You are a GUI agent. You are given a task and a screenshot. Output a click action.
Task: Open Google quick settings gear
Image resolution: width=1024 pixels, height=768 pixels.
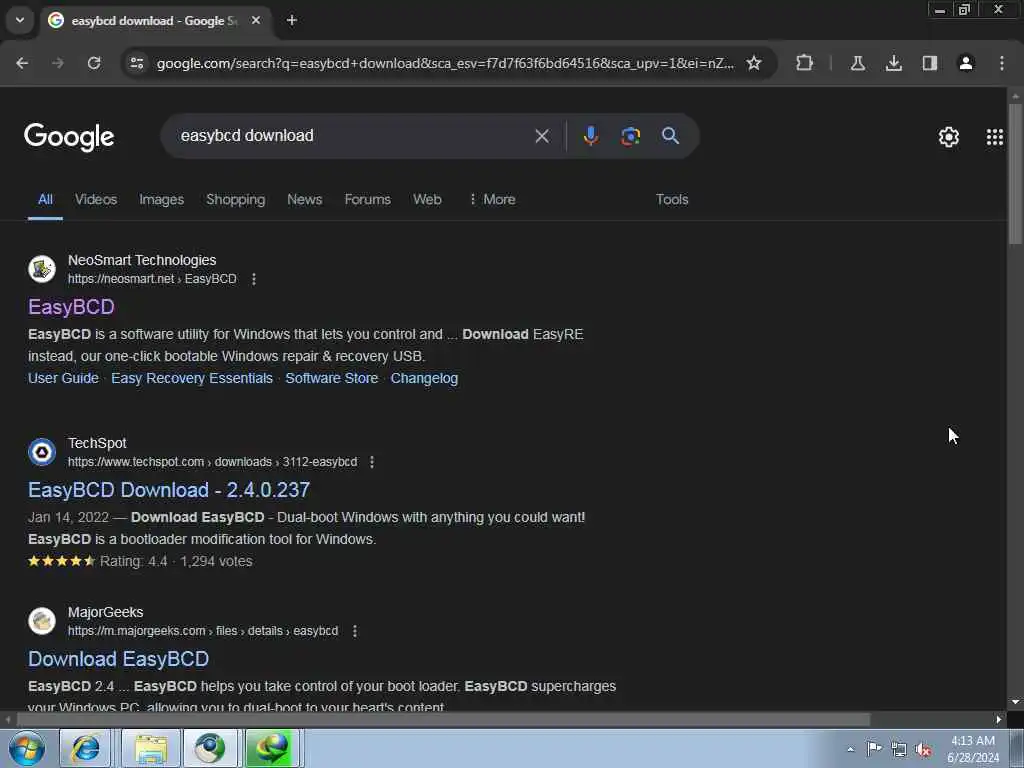(948, 137)
